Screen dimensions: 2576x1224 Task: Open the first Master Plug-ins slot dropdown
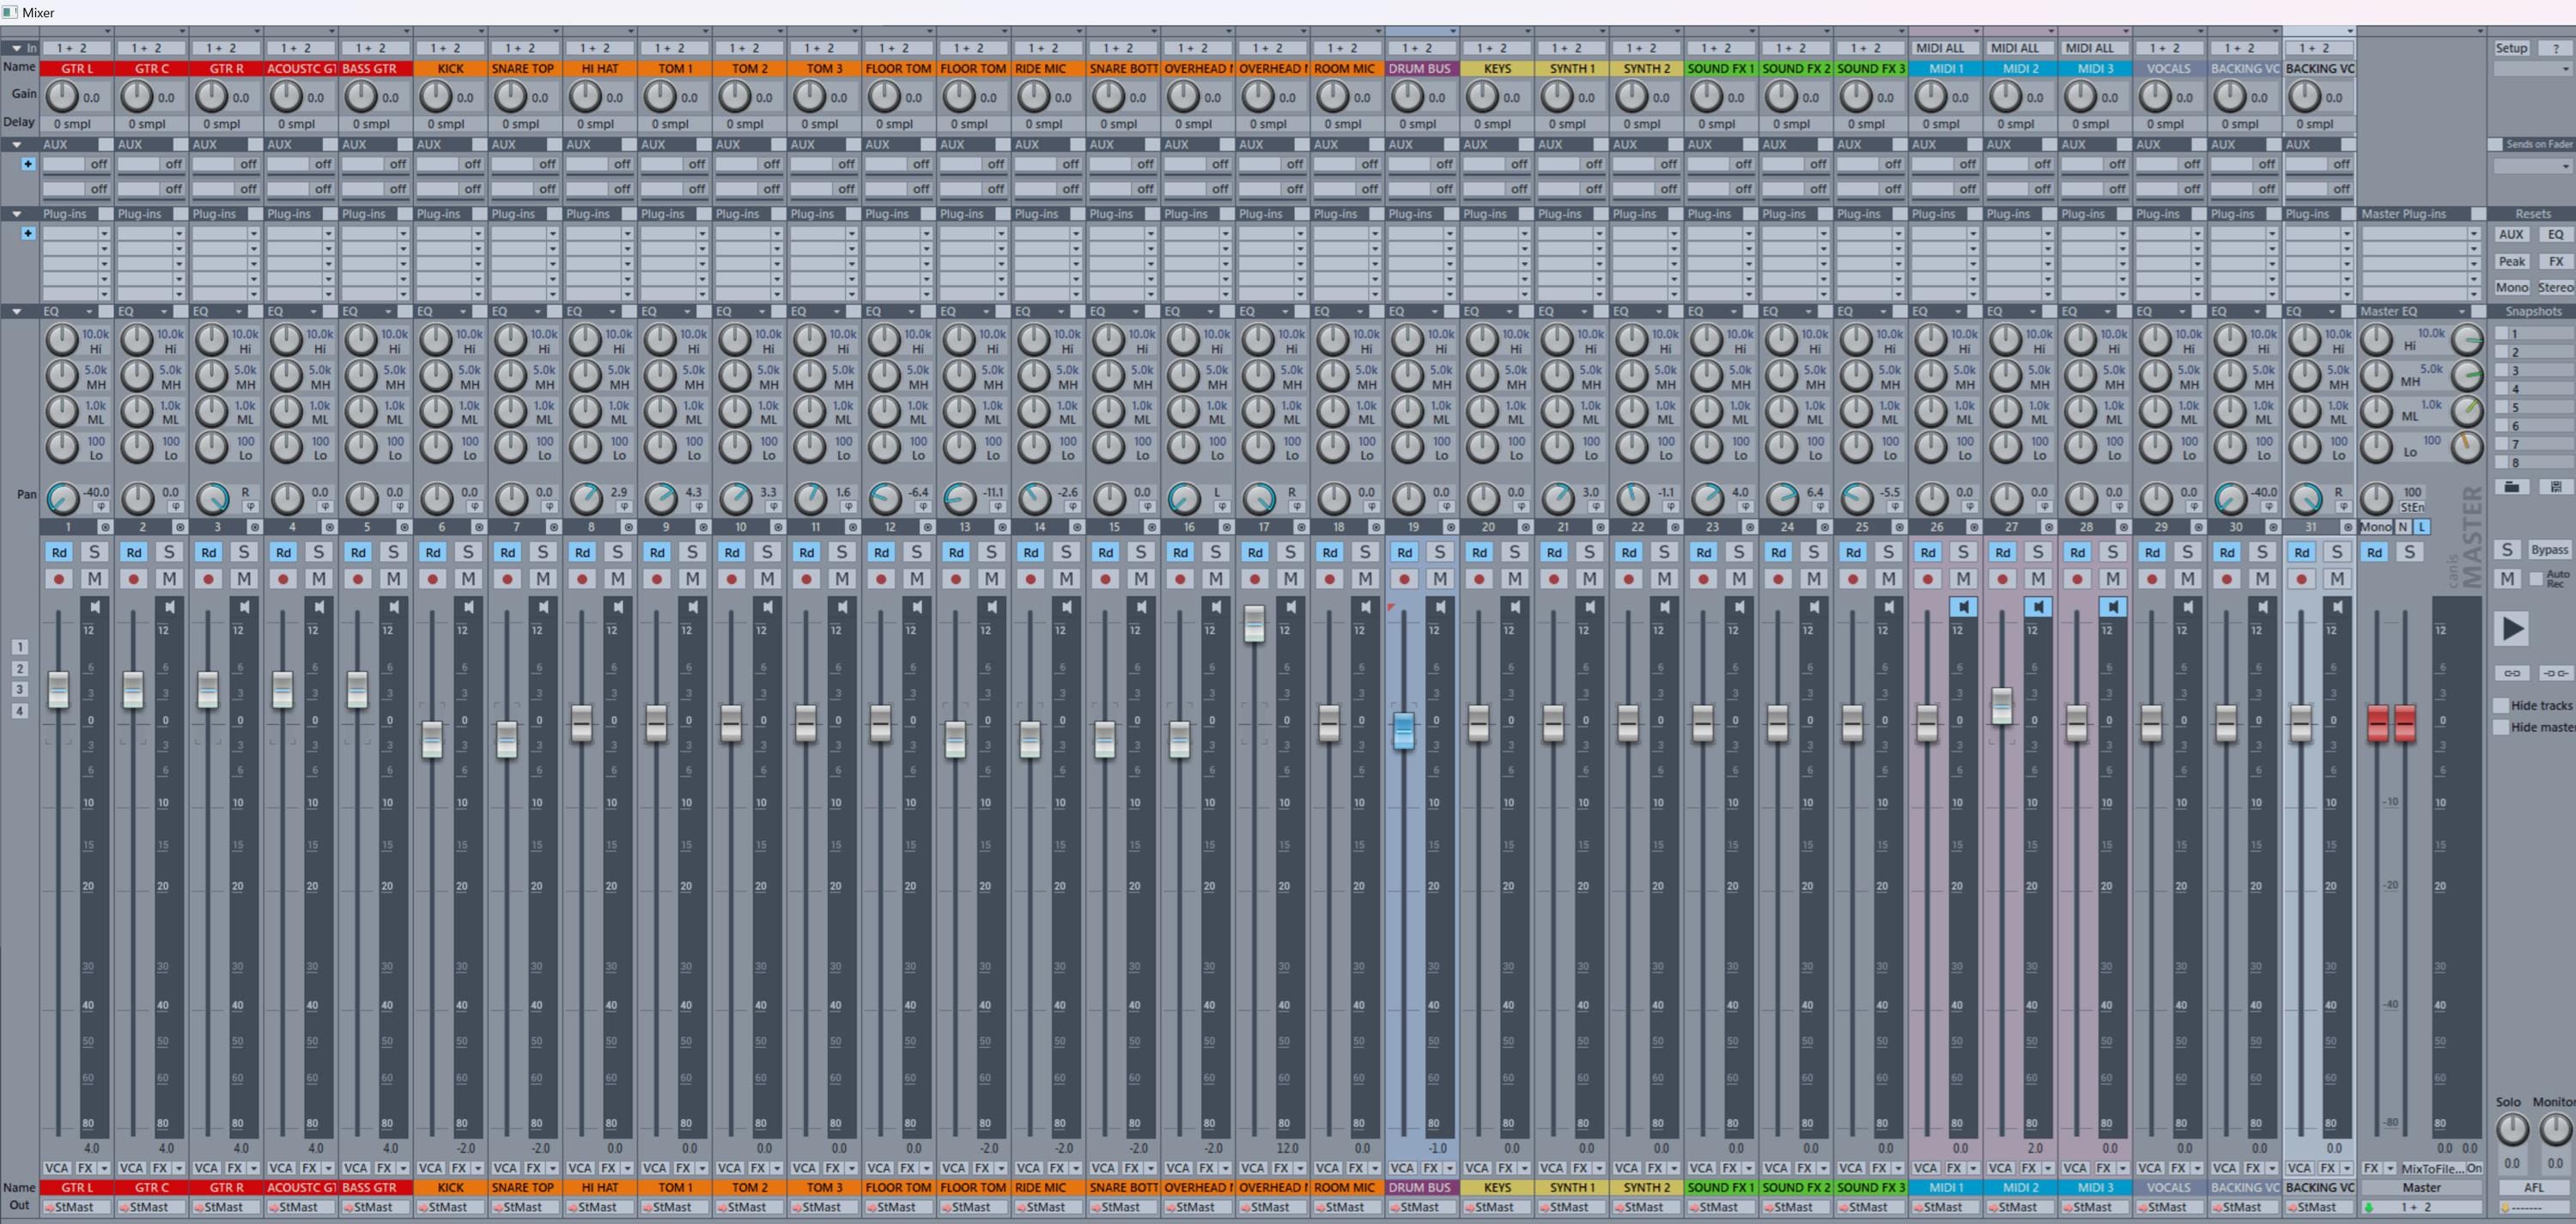[x=2475, y=234]
